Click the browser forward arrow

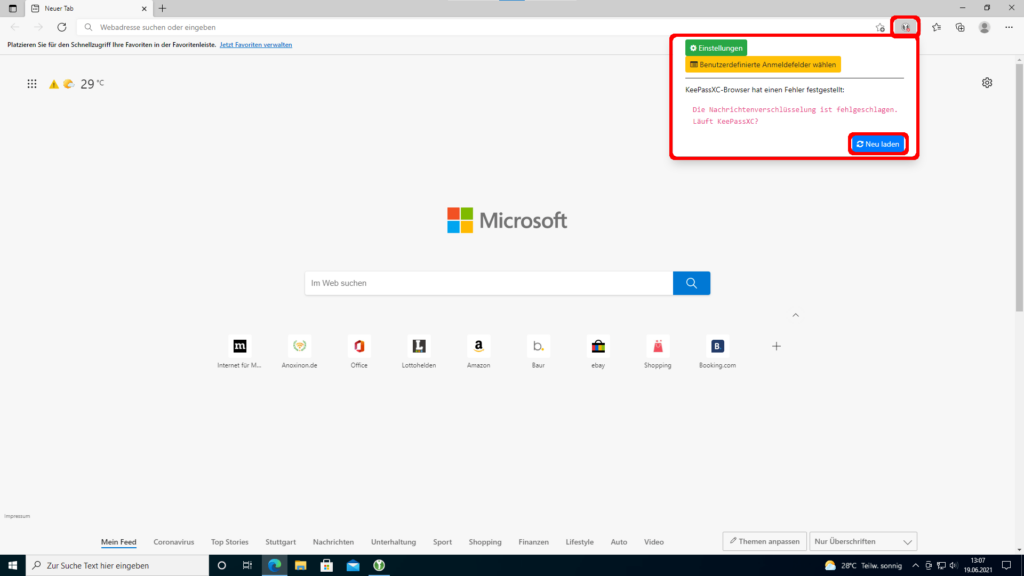pos(39,27)
